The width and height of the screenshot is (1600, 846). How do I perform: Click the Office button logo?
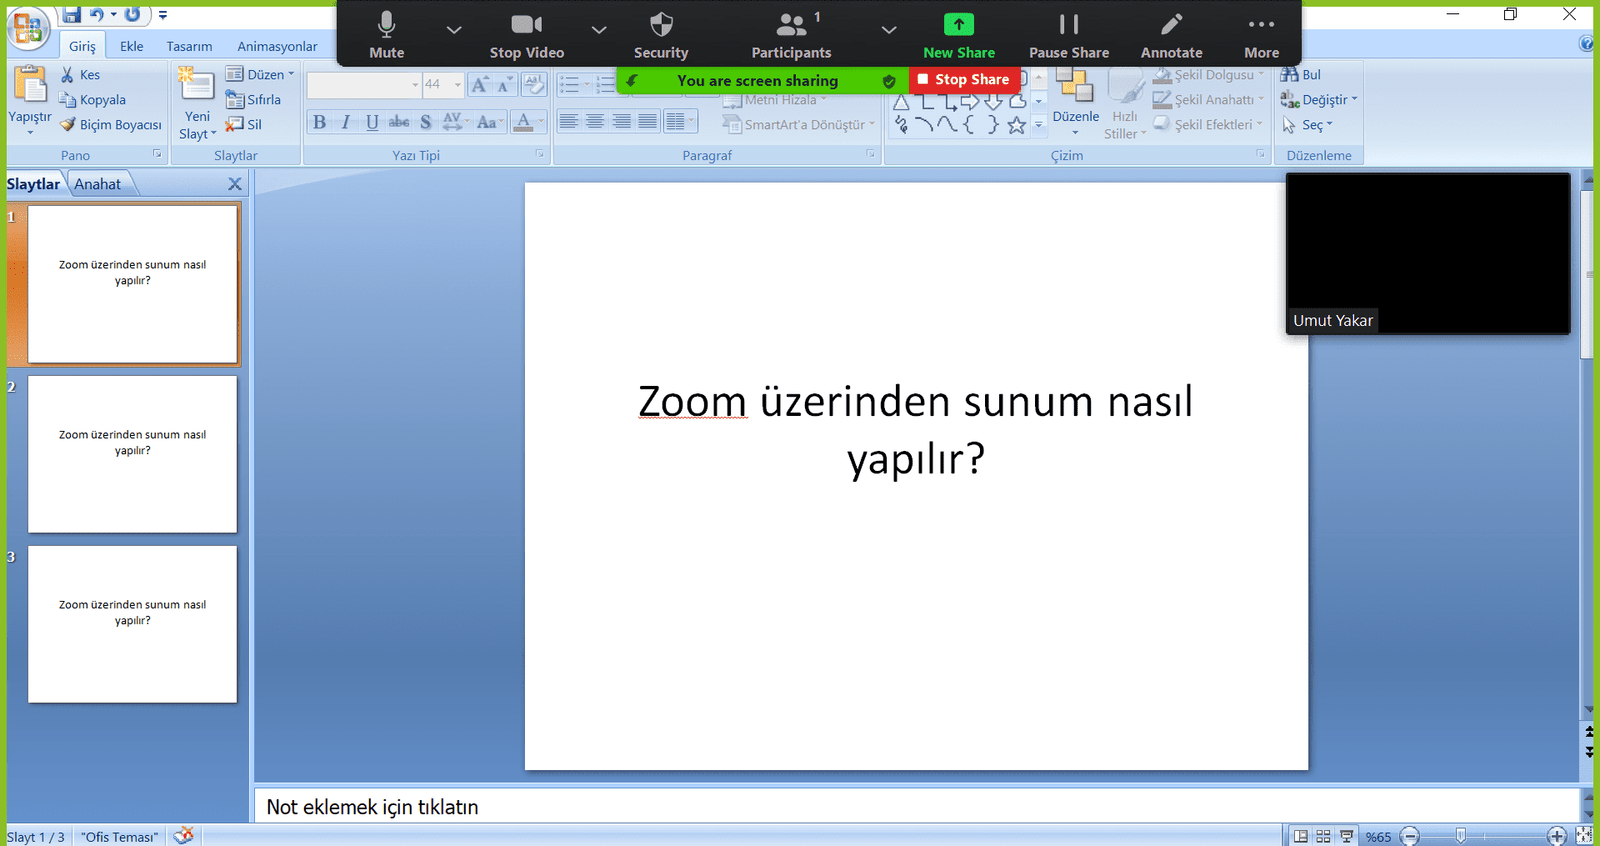tap(28, 27)
